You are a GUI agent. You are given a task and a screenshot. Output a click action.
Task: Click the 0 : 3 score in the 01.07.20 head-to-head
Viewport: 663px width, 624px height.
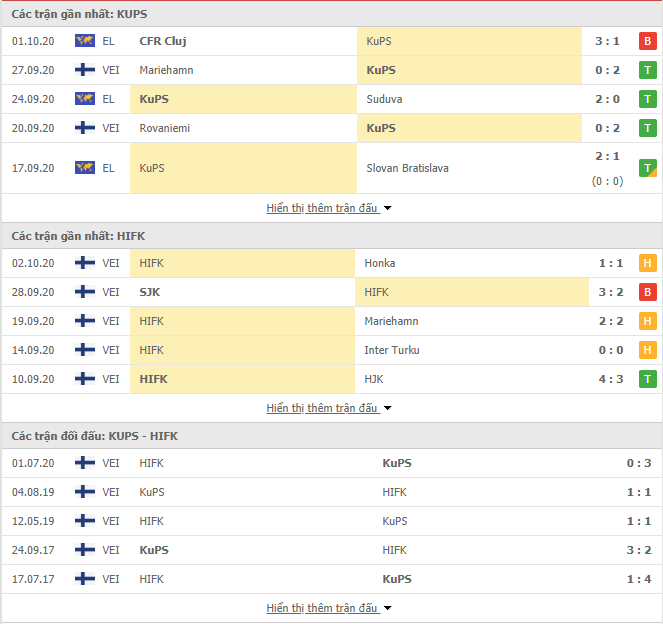coord(638,463)
